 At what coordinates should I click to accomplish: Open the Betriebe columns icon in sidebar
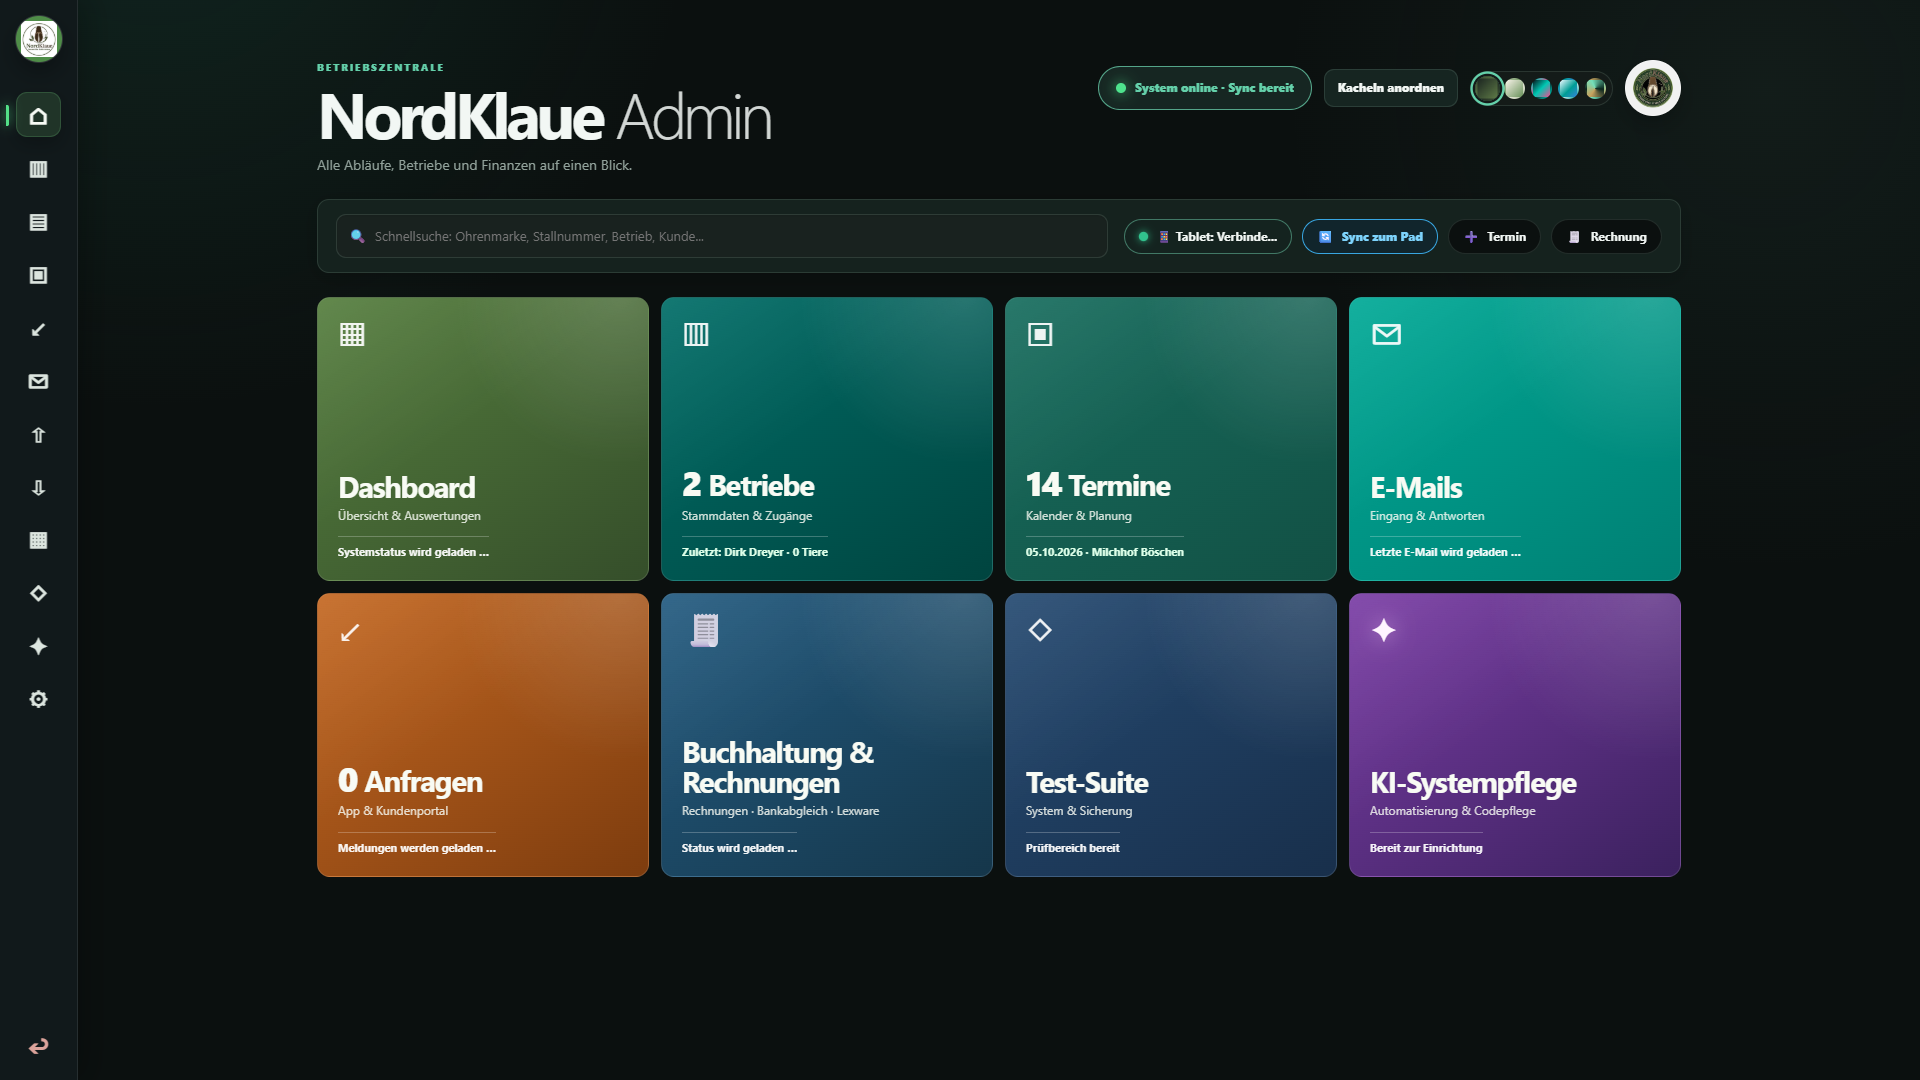pyautogui.click(x=38, y=169)
